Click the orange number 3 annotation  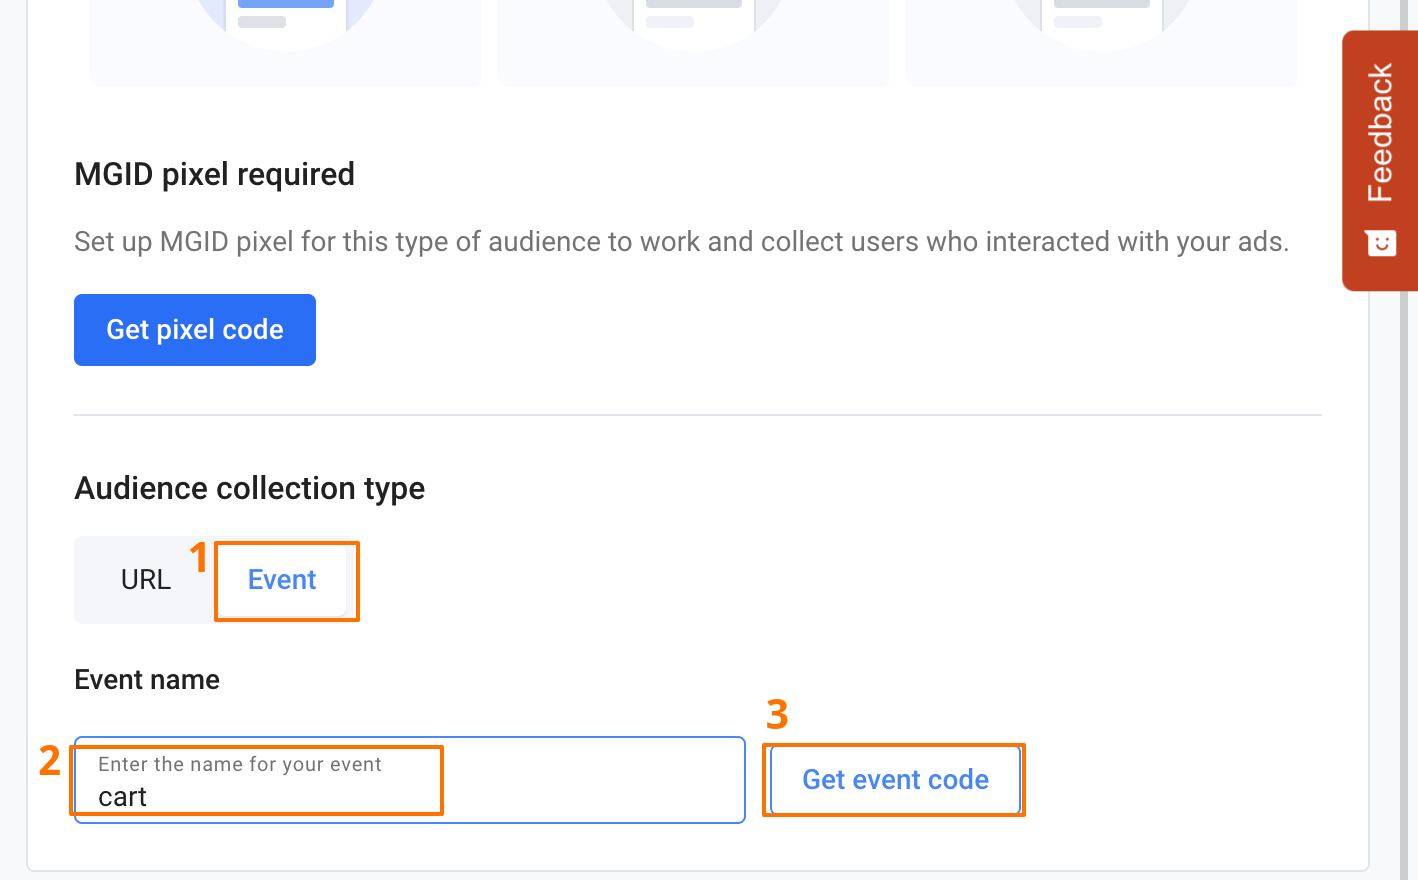(x=777, y=714)
